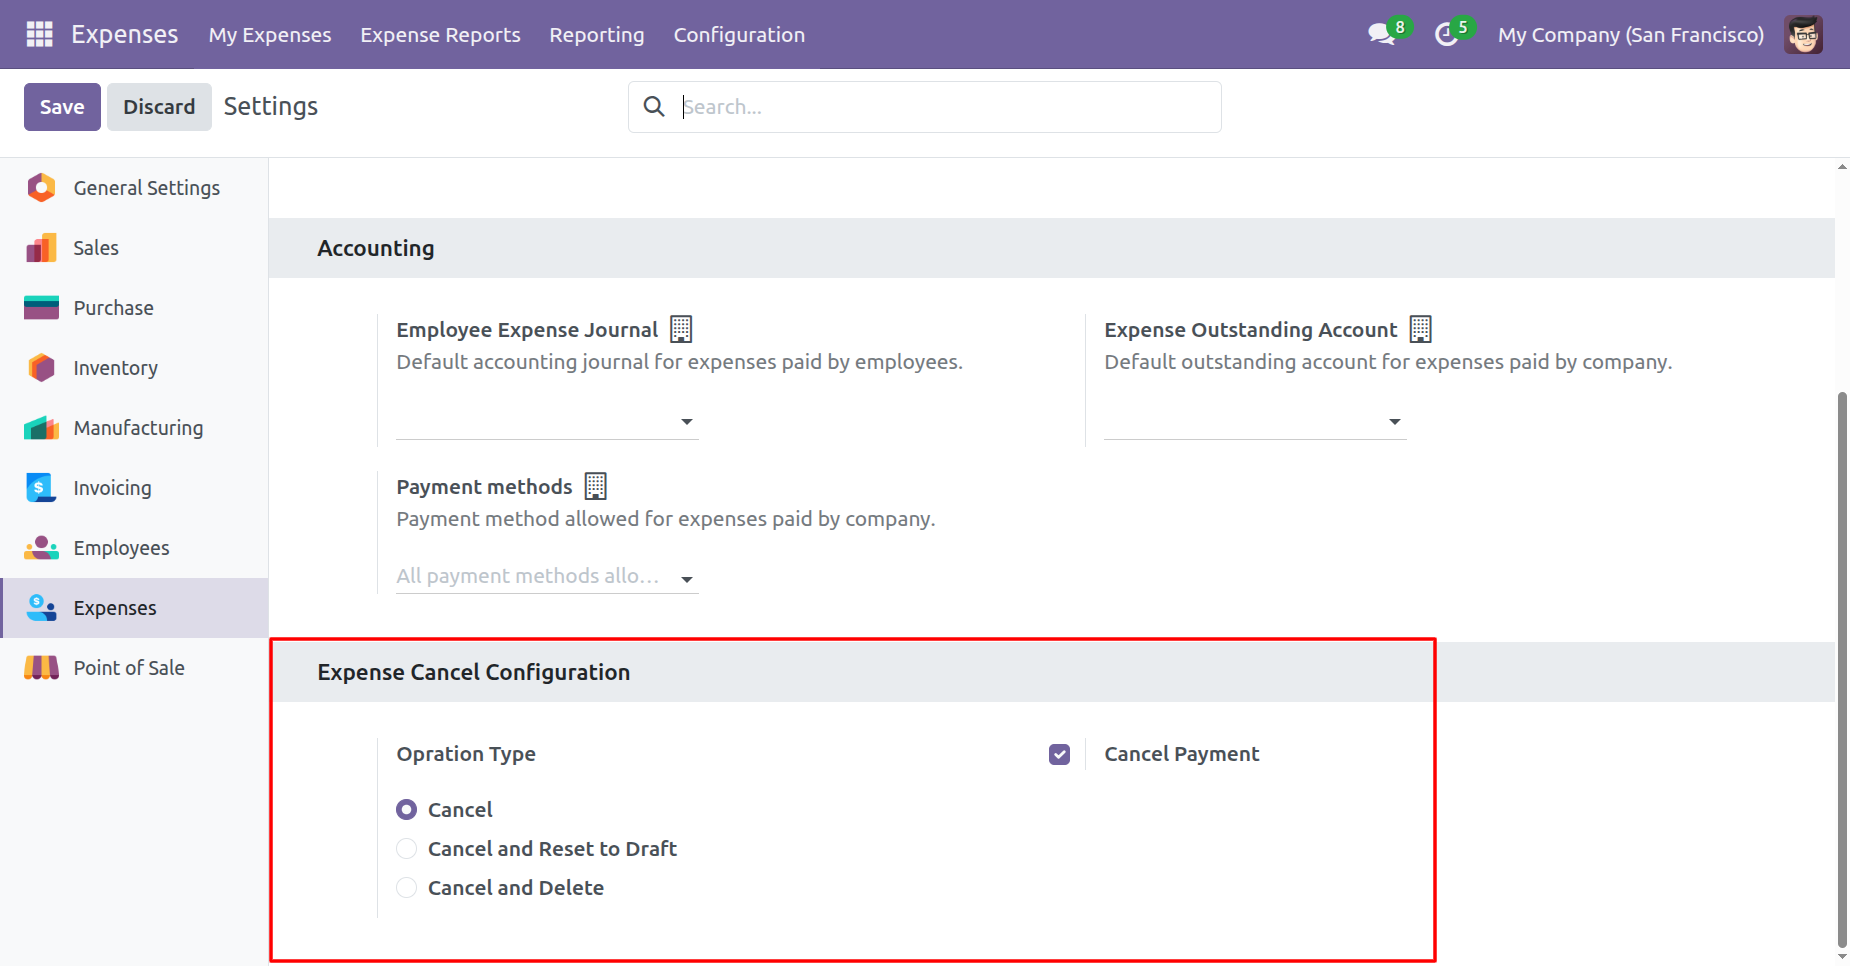Click the Save button
The image size is (1850, 966).
coord(62,107)
